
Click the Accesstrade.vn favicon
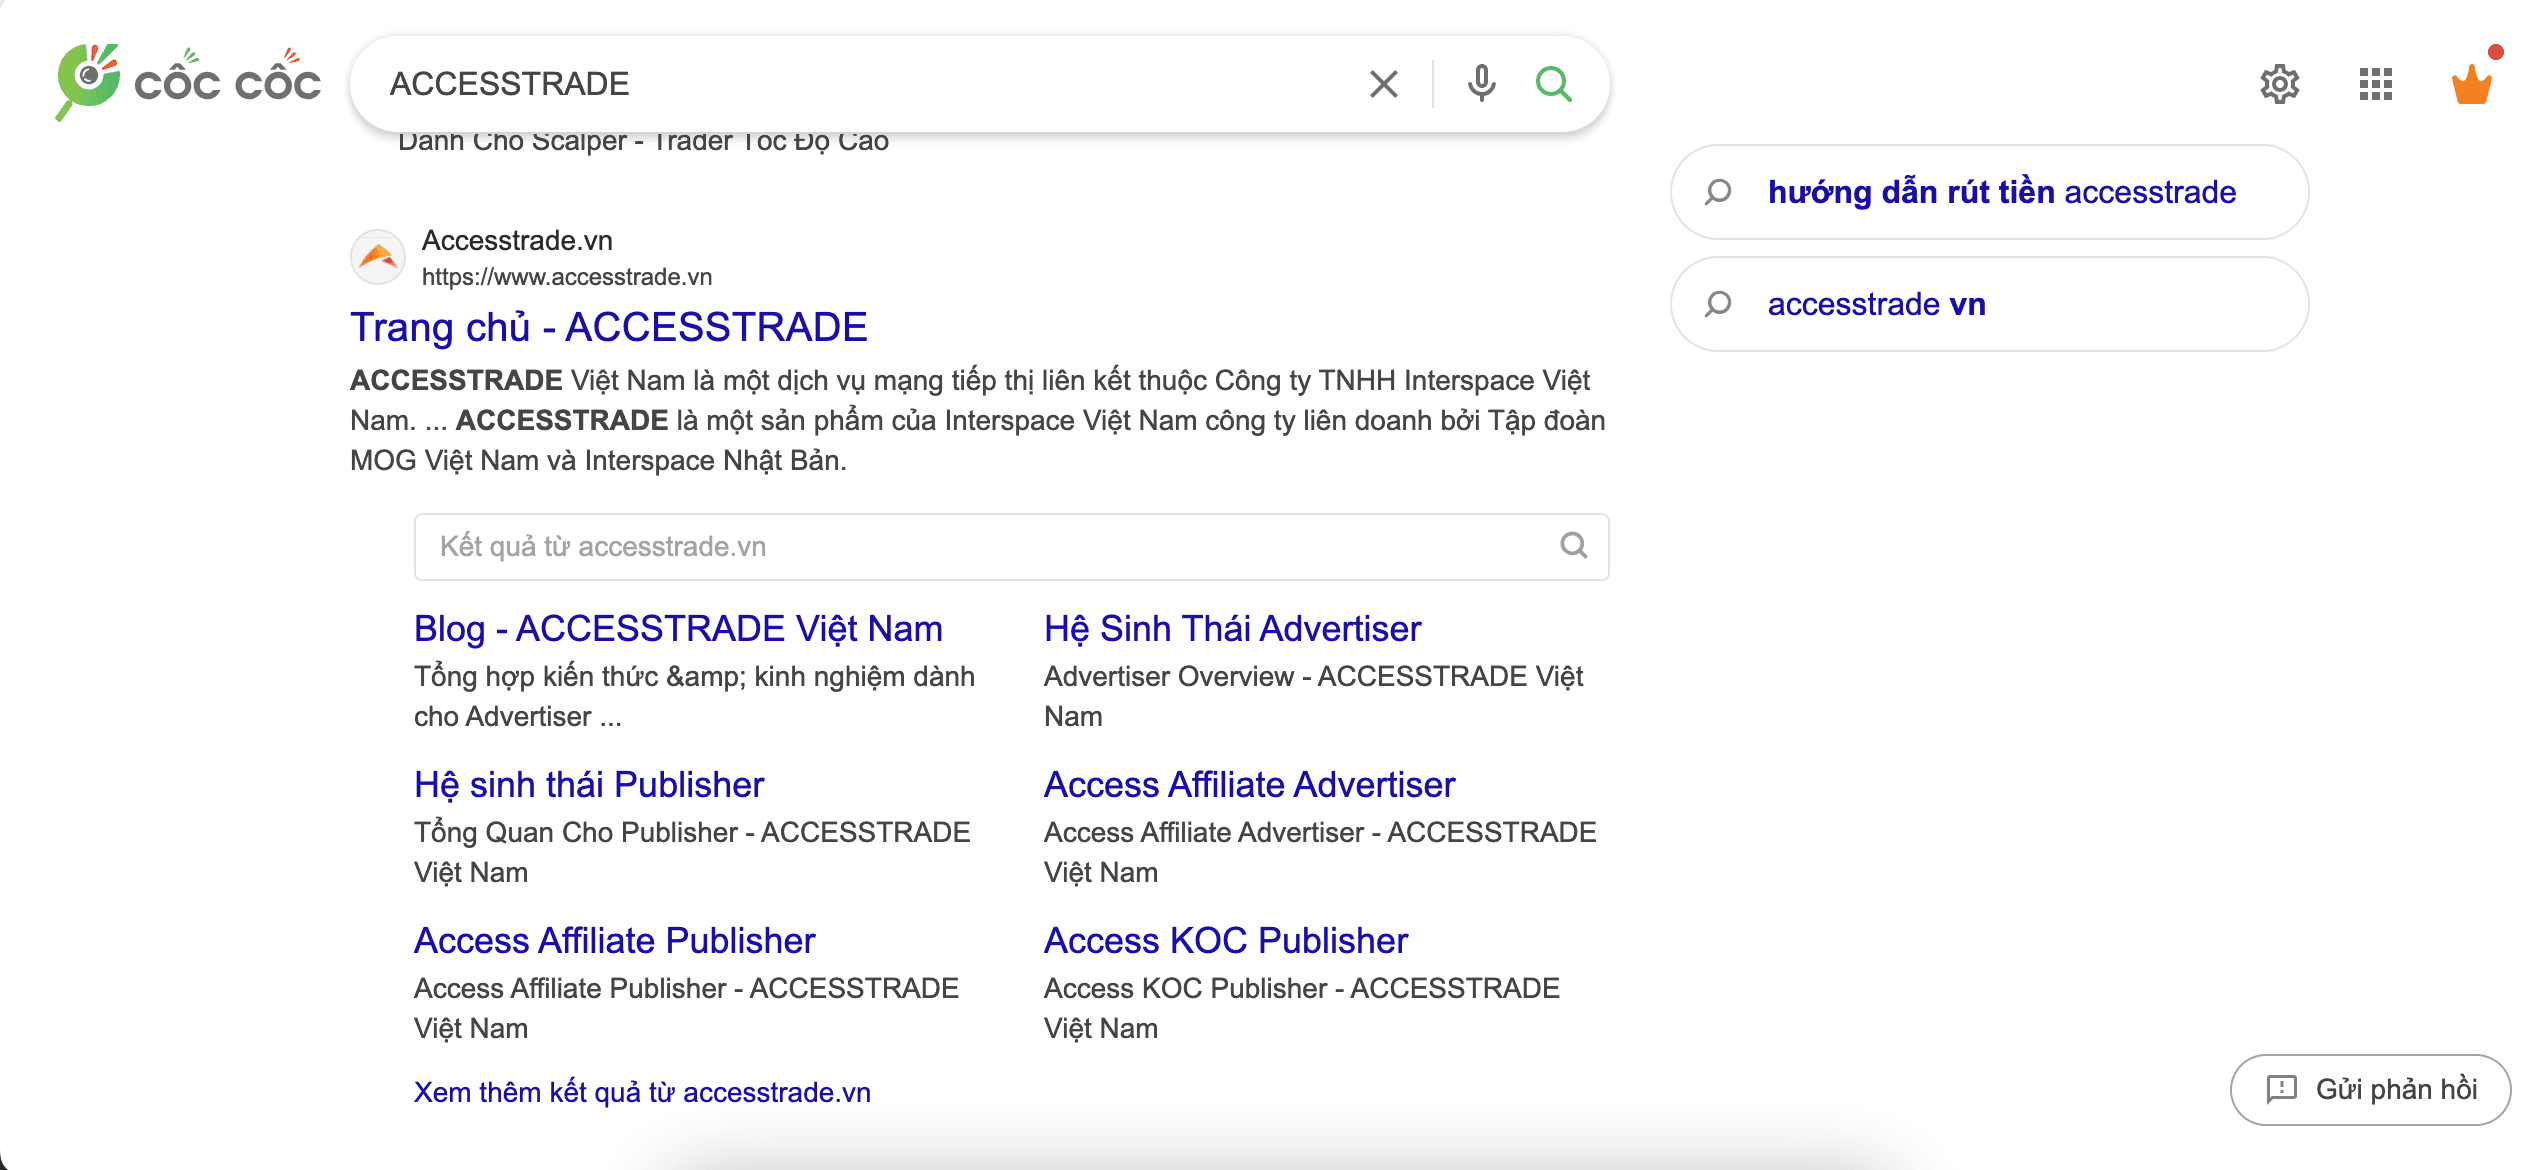tap(378, 258)
